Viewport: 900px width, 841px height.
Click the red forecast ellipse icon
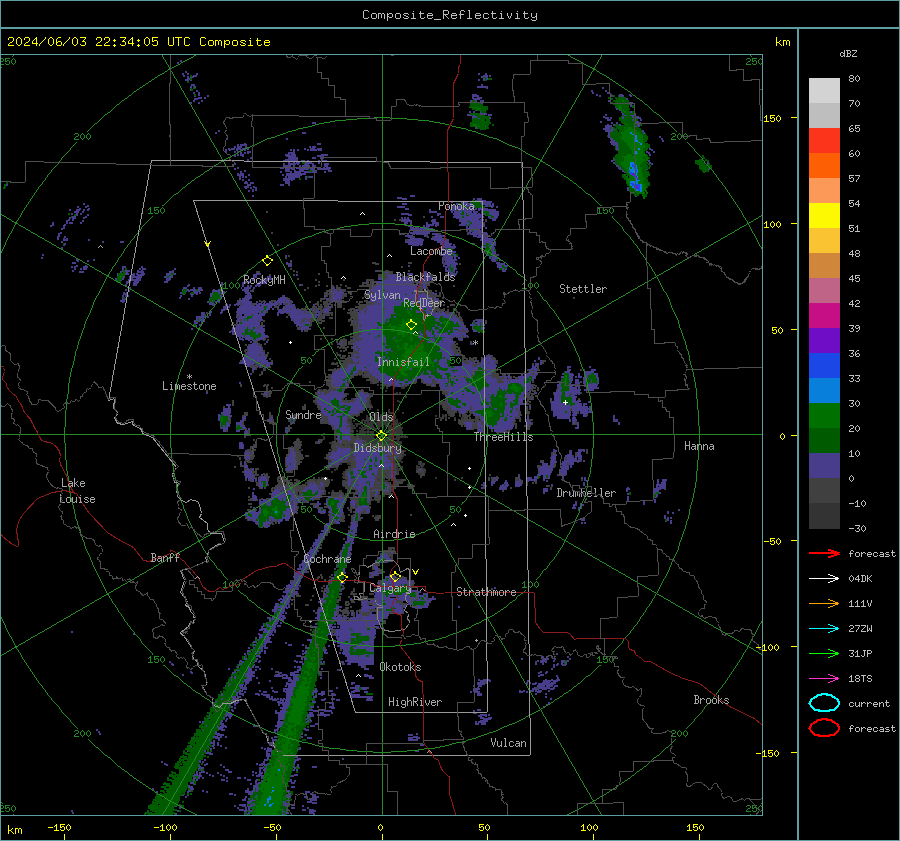click(824, 728)
